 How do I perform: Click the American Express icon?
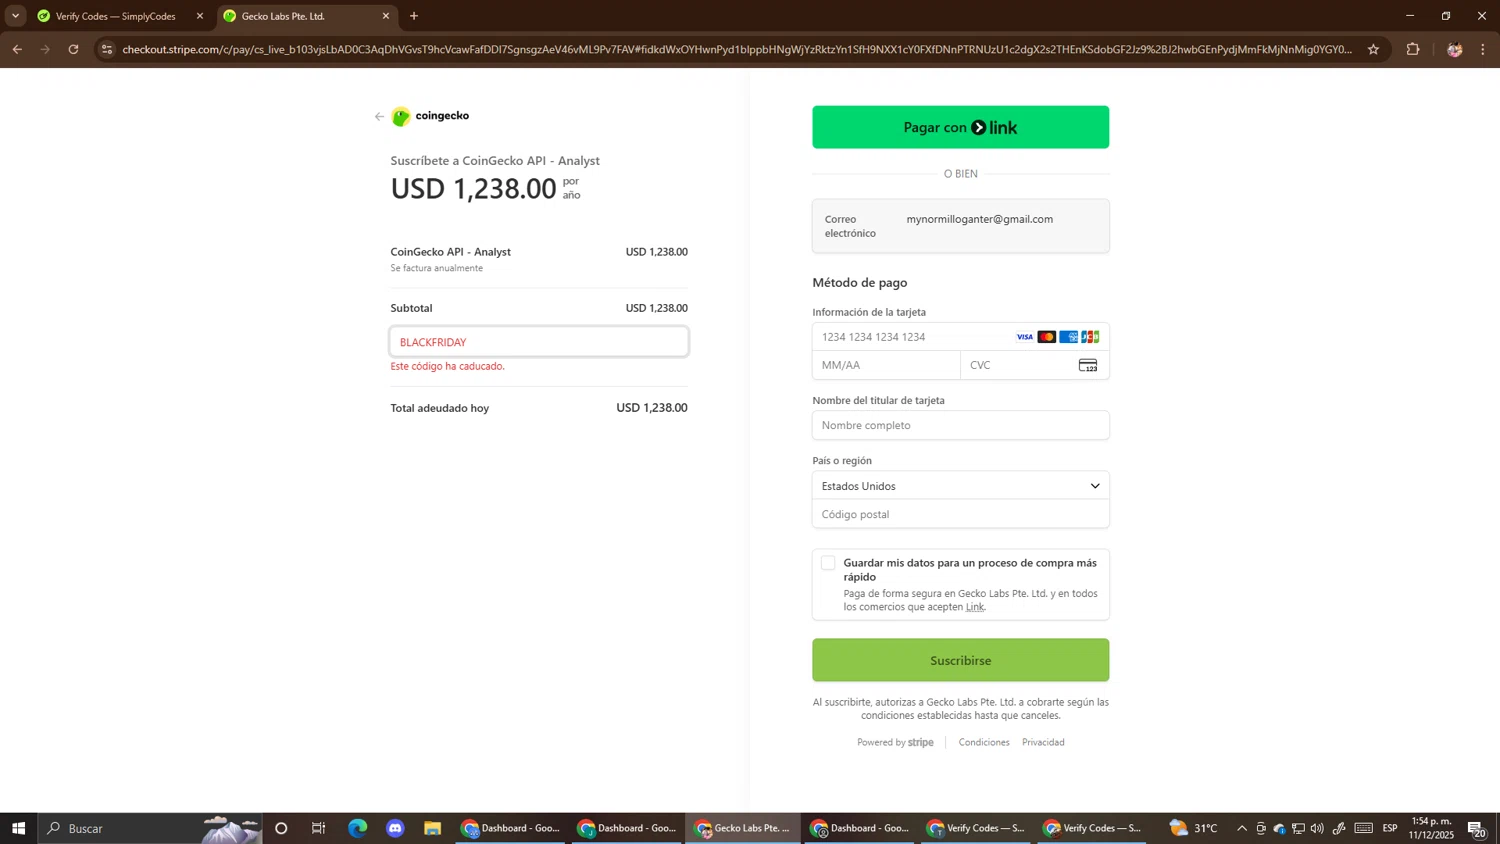(1068, 337)
